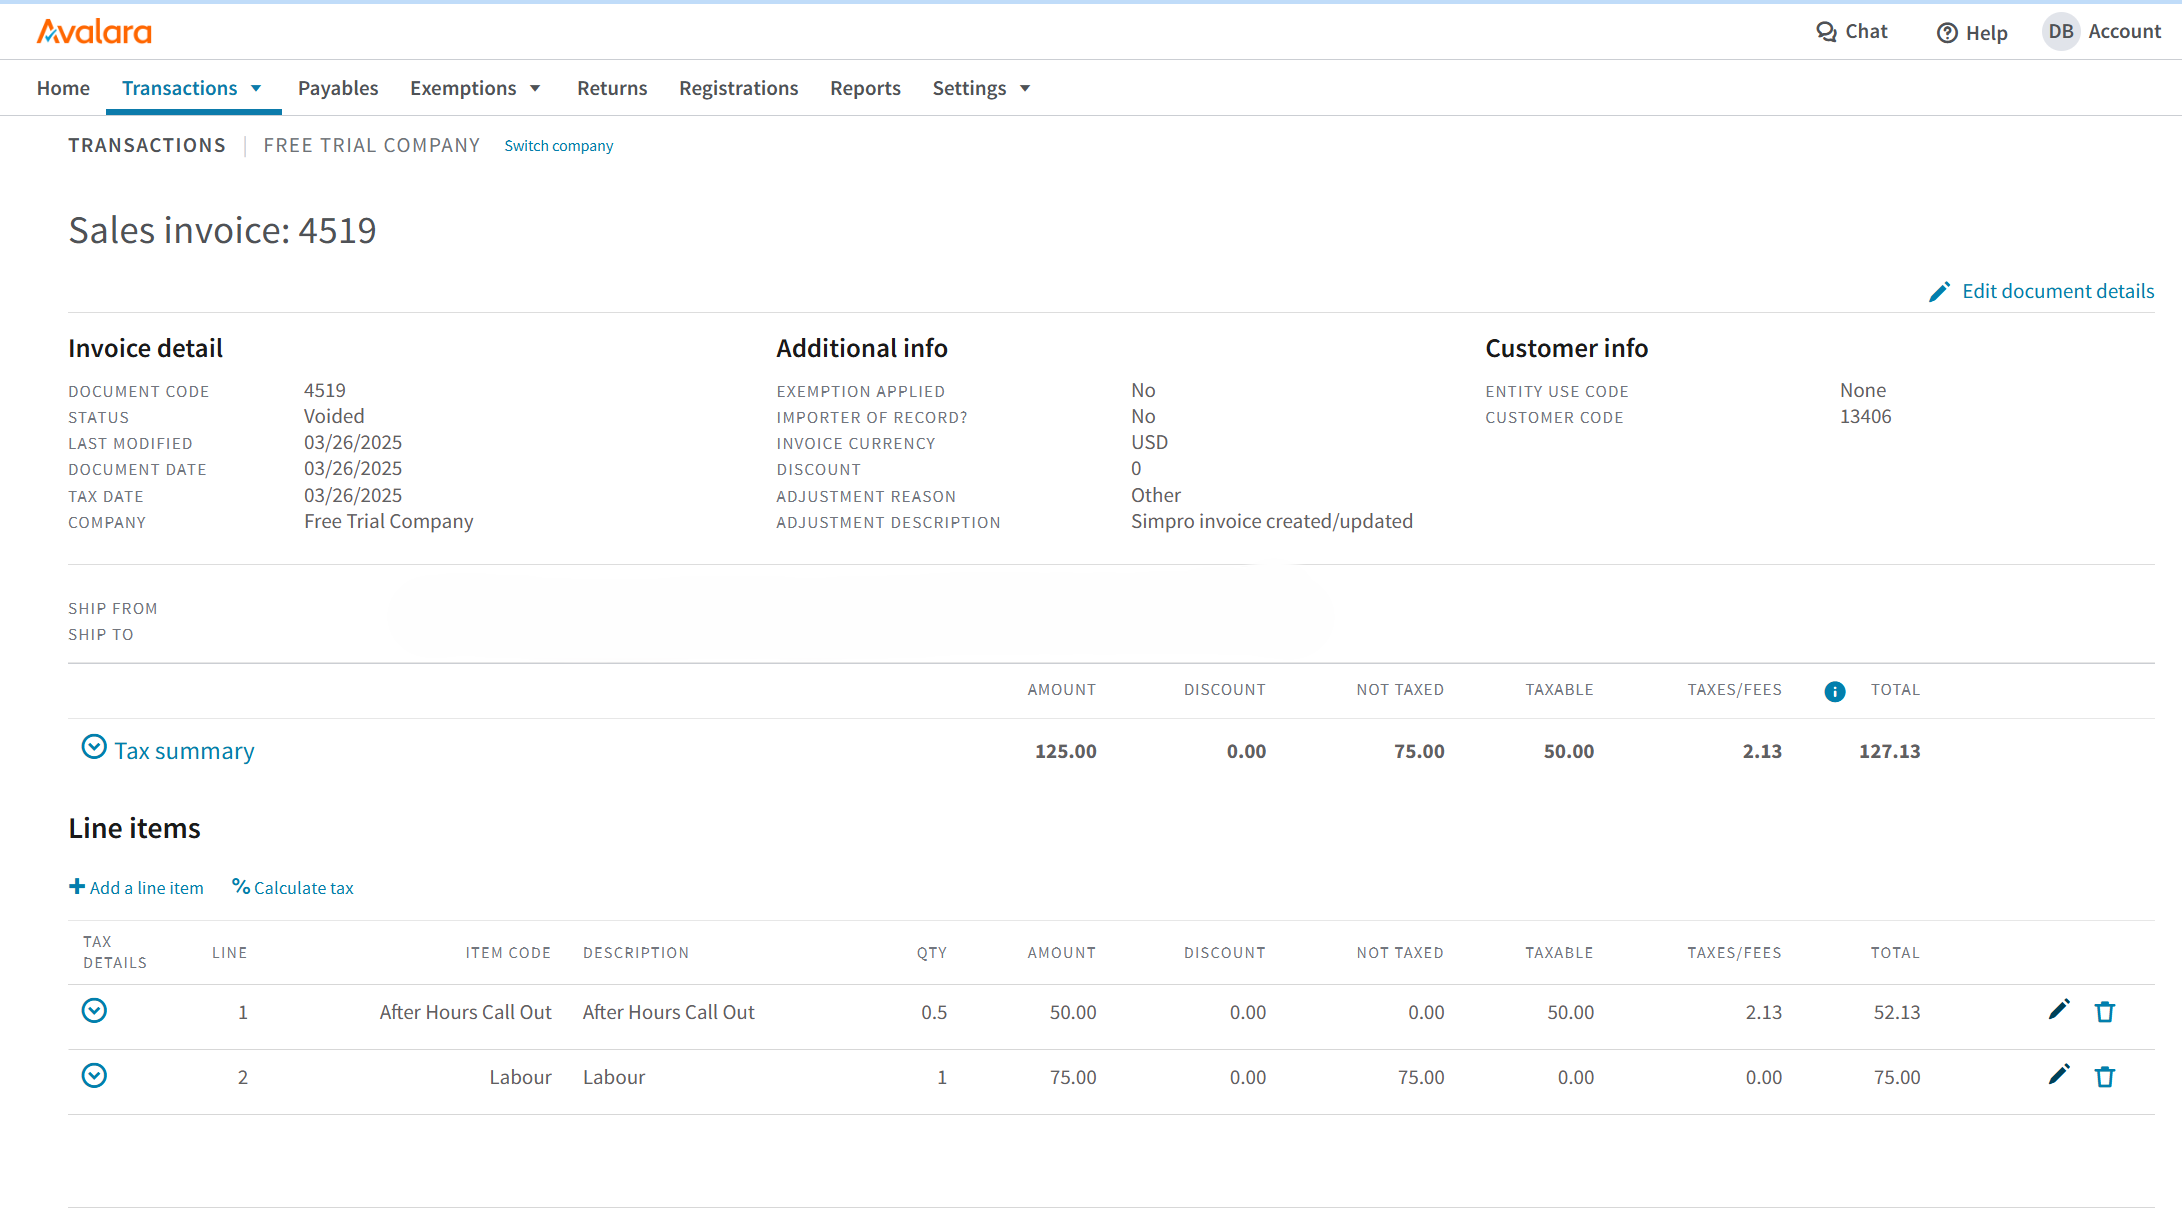Click the Avalara logo

pos(94,32)
